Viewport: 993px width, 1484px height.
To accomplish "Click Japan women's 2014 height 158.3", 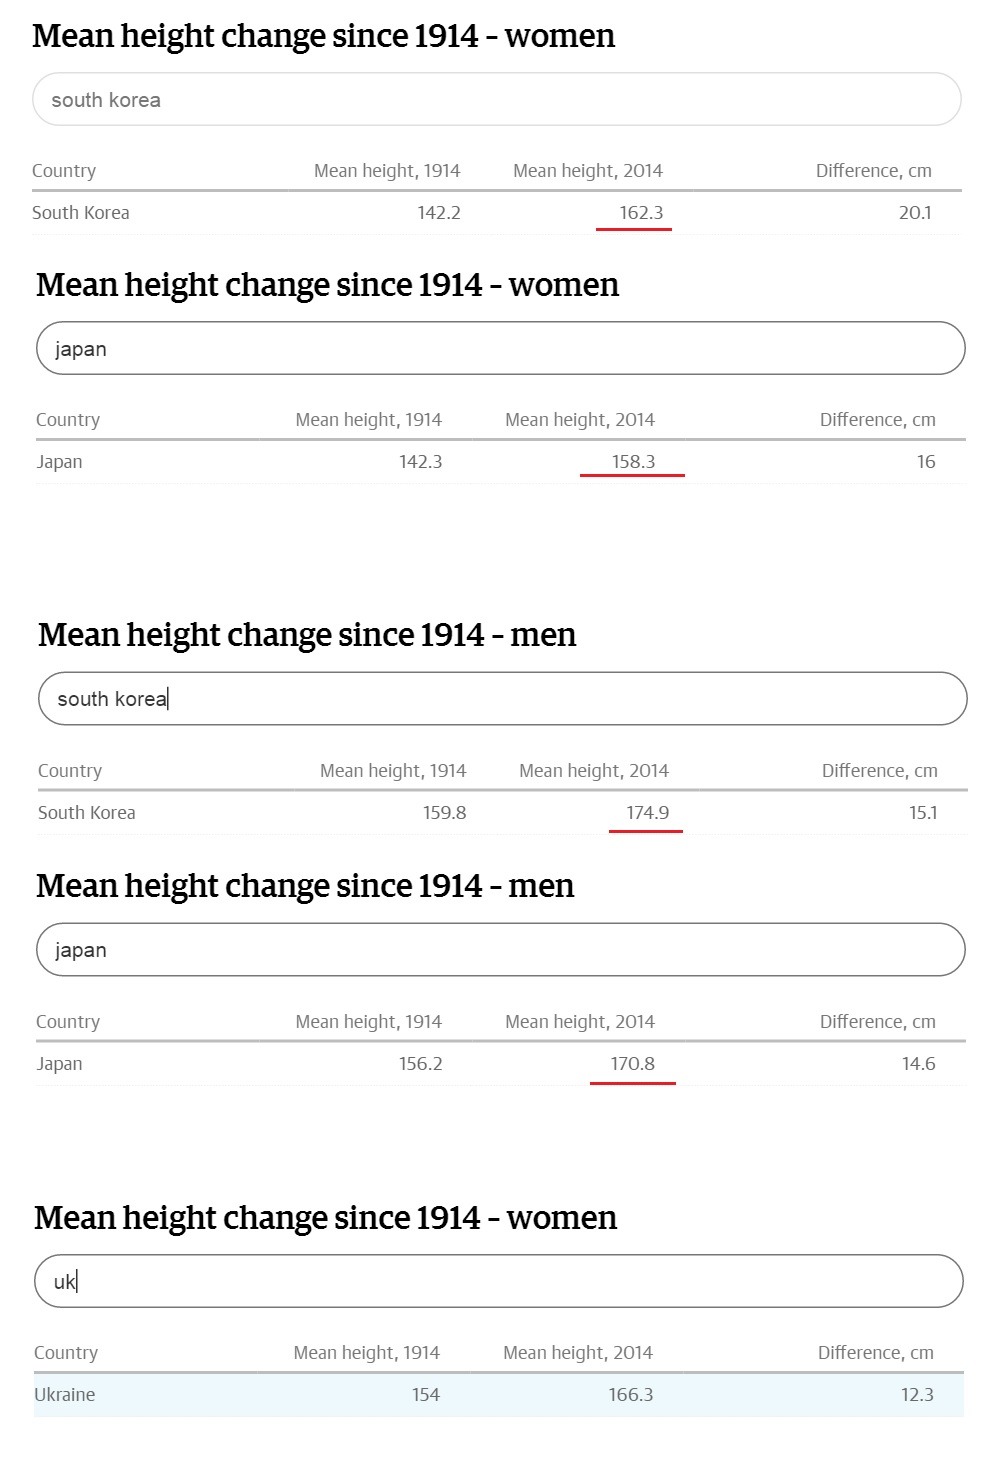I will click(x=633, y=461).
